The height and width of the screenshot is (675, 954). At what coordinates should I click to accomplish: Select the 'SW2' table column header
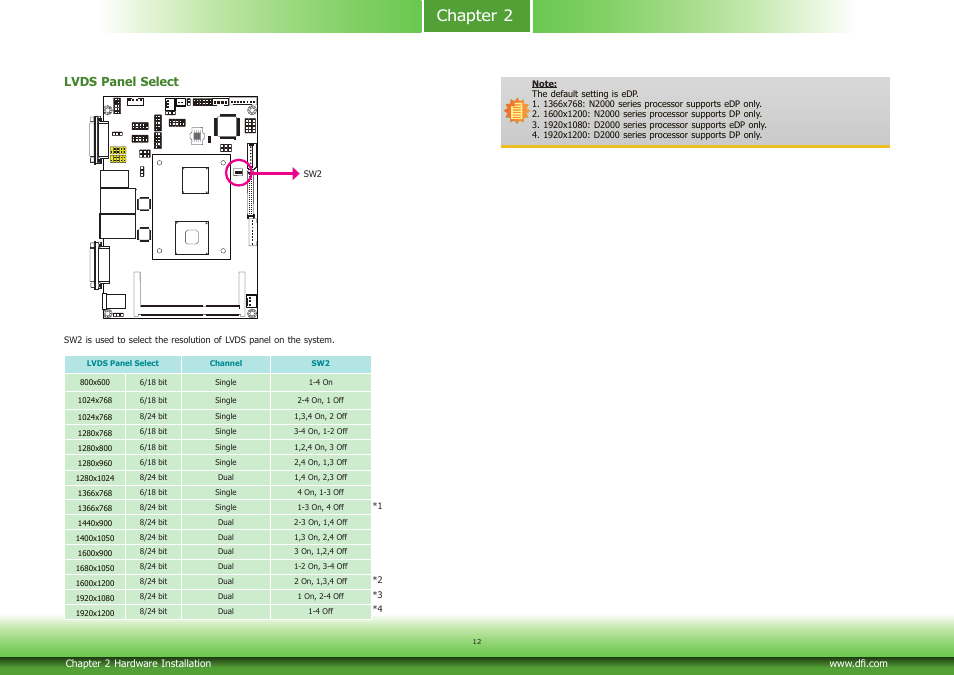coord(321,363)
